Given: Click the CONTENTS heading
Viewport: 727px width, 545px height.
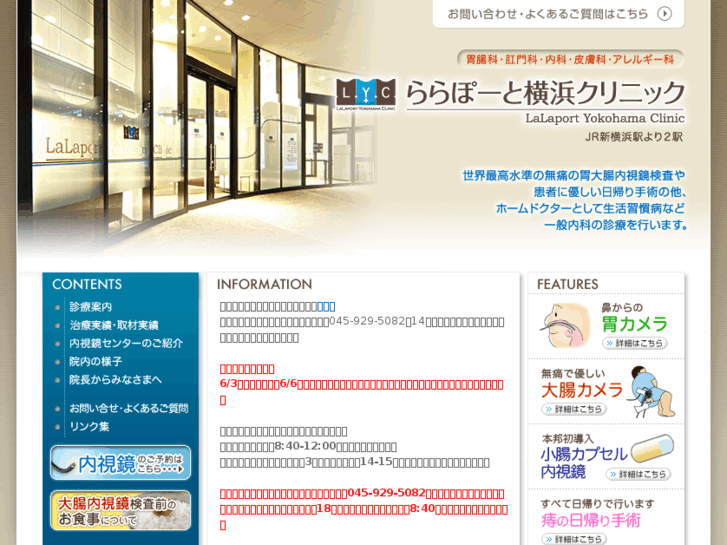Looking at the screenshot, I should click(x=87, y=284).
